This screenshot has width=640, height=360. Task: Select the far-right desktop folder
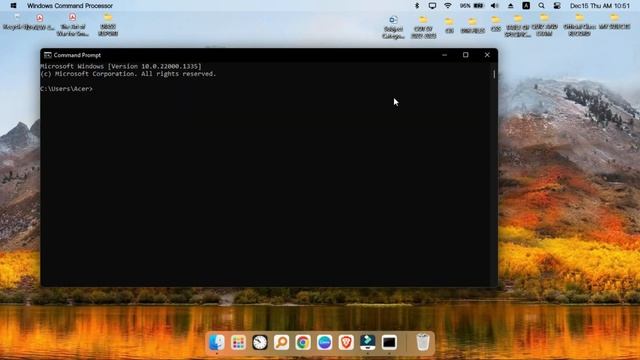(x=614, y=21)
